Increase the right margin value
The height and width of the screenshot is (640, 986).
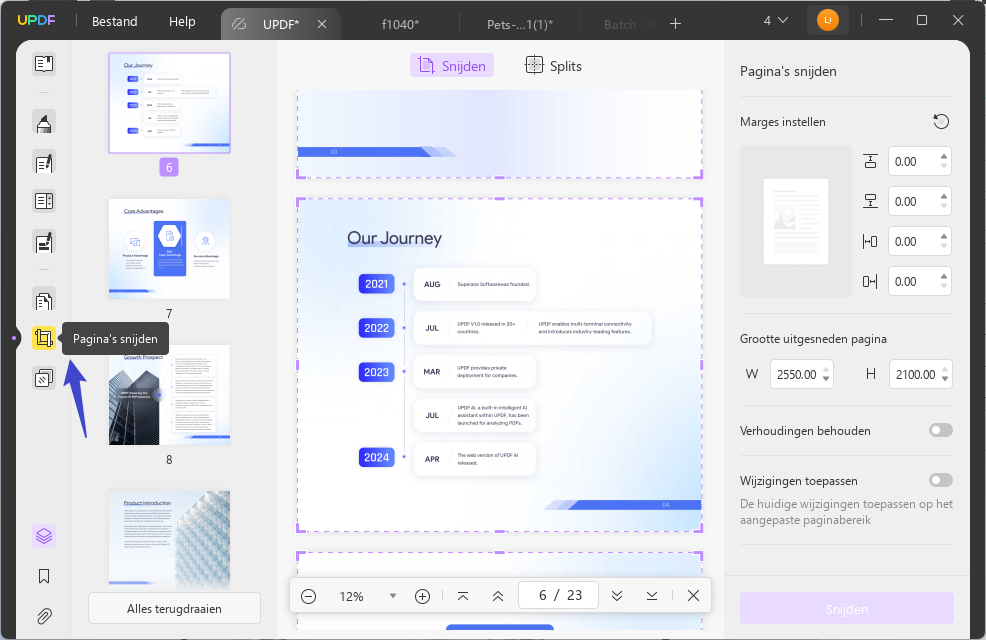click(x=944, y=277)
